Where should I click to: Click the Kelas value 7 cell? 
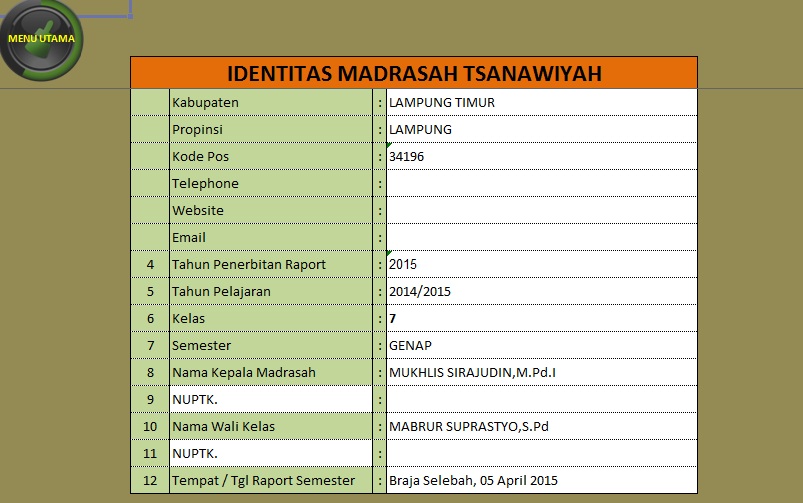(x=542, y=319)
